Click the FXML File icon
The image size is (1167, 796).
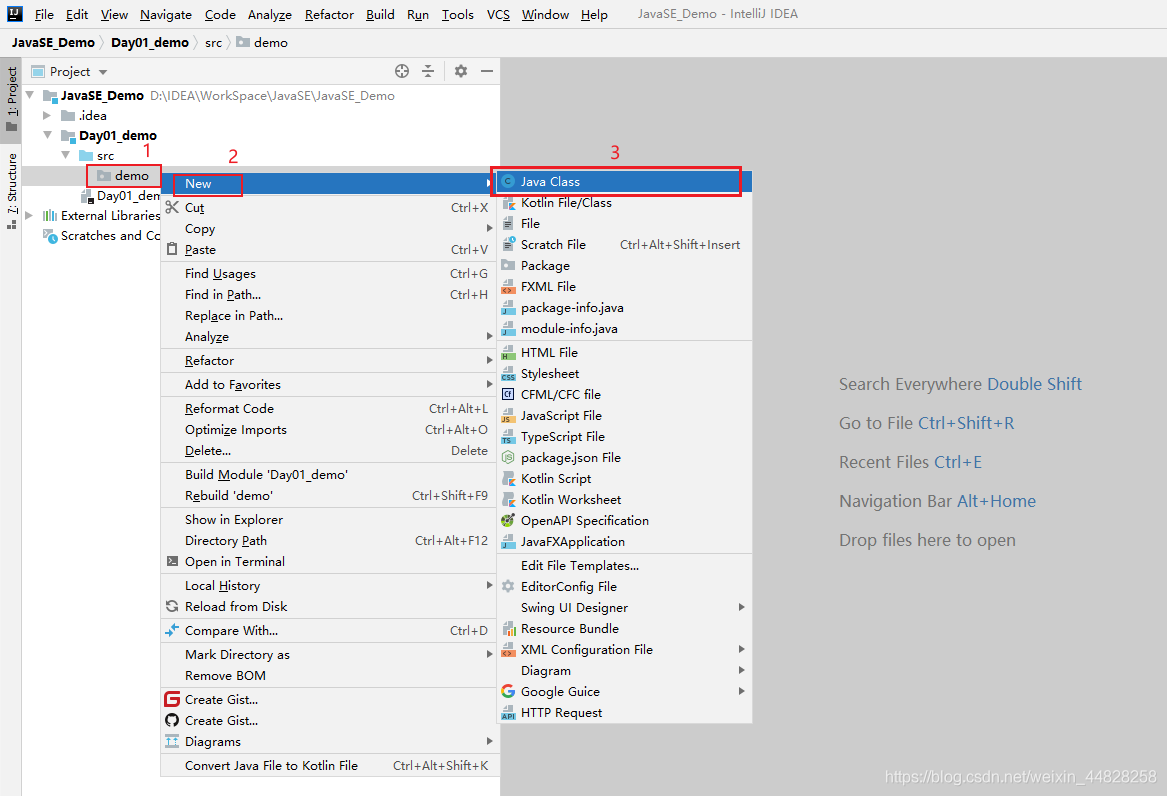coord(508,286)
